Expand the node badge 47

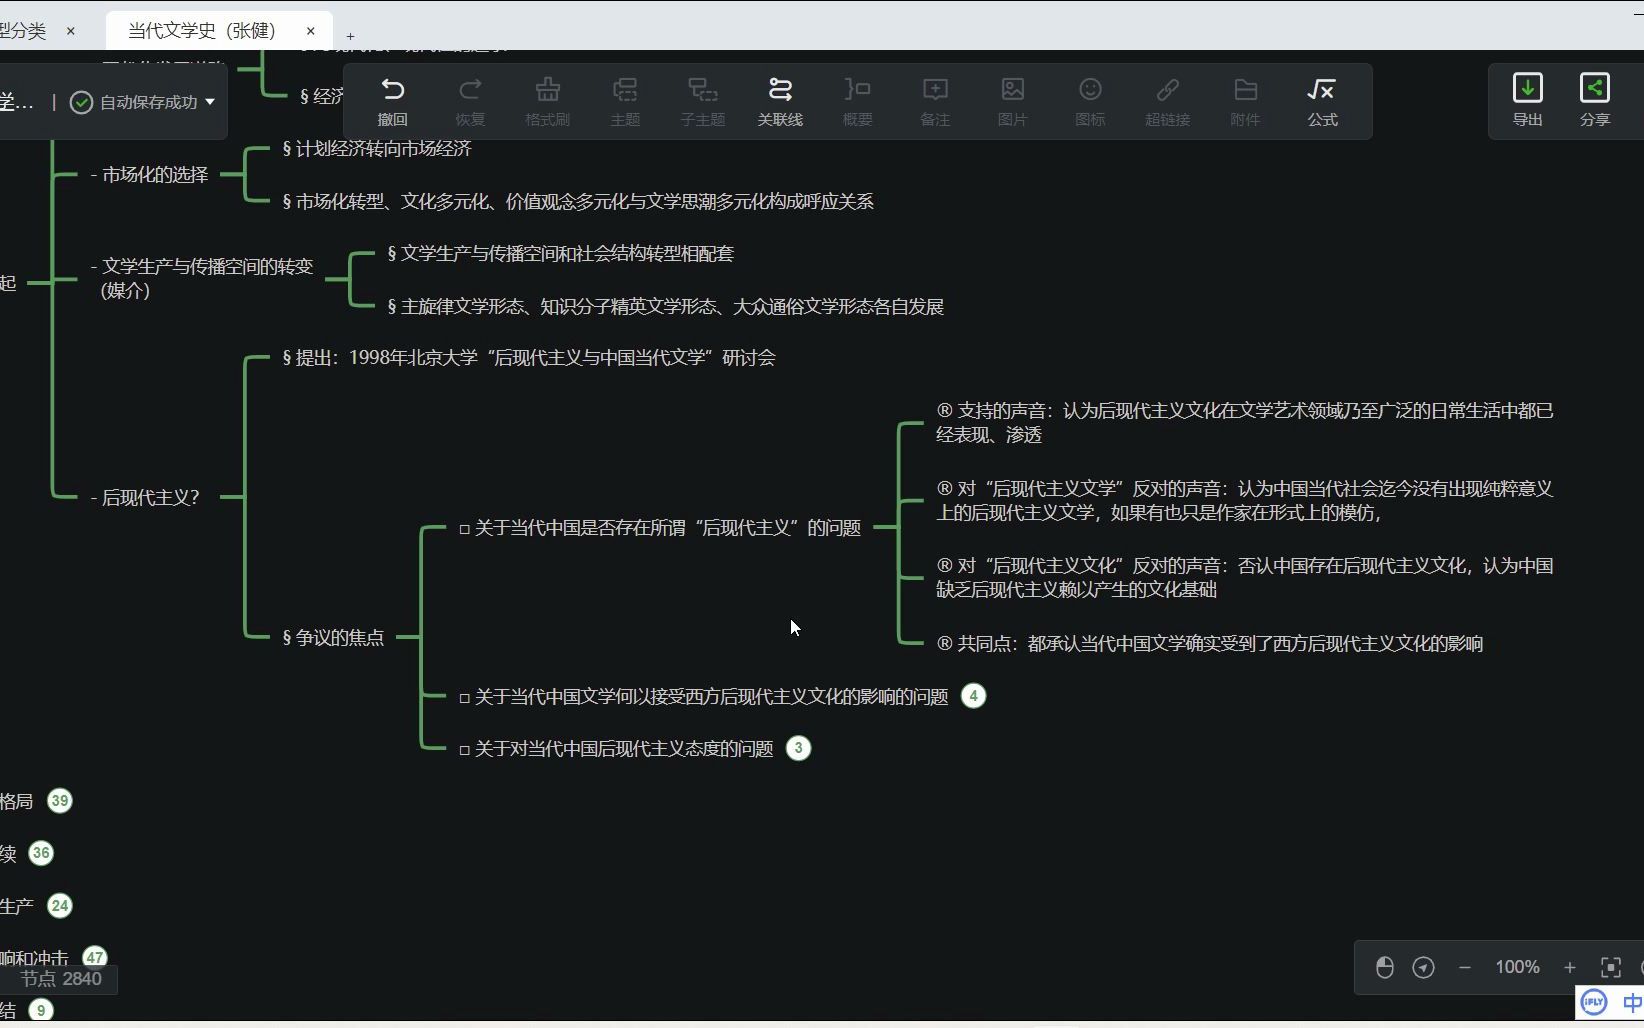coord(95,957)
